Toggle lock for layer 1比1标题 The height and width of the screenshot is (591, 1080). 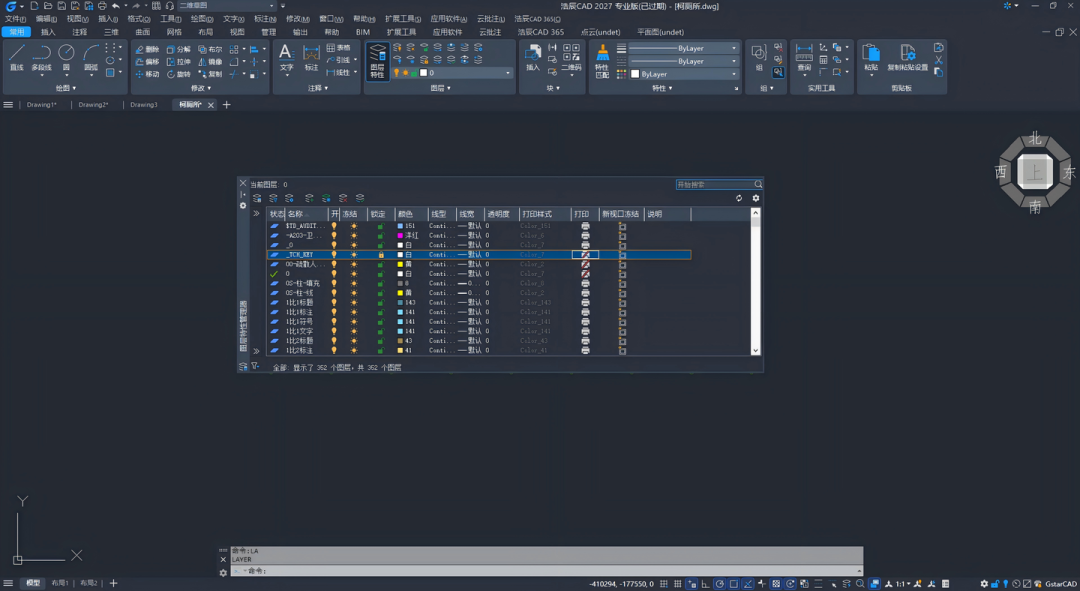point(380,302)
